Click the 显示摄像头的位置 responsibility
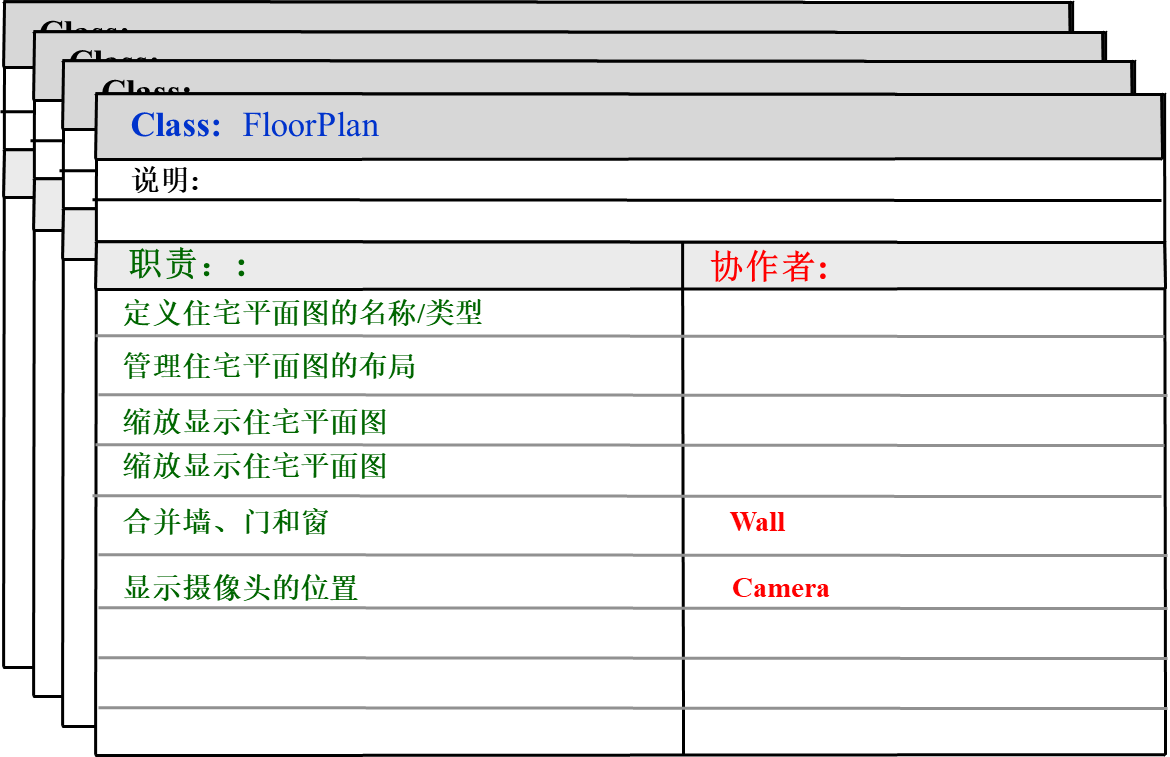This screenshot has height=757, width=1170. pyautogui.click(x=240, y=587)
